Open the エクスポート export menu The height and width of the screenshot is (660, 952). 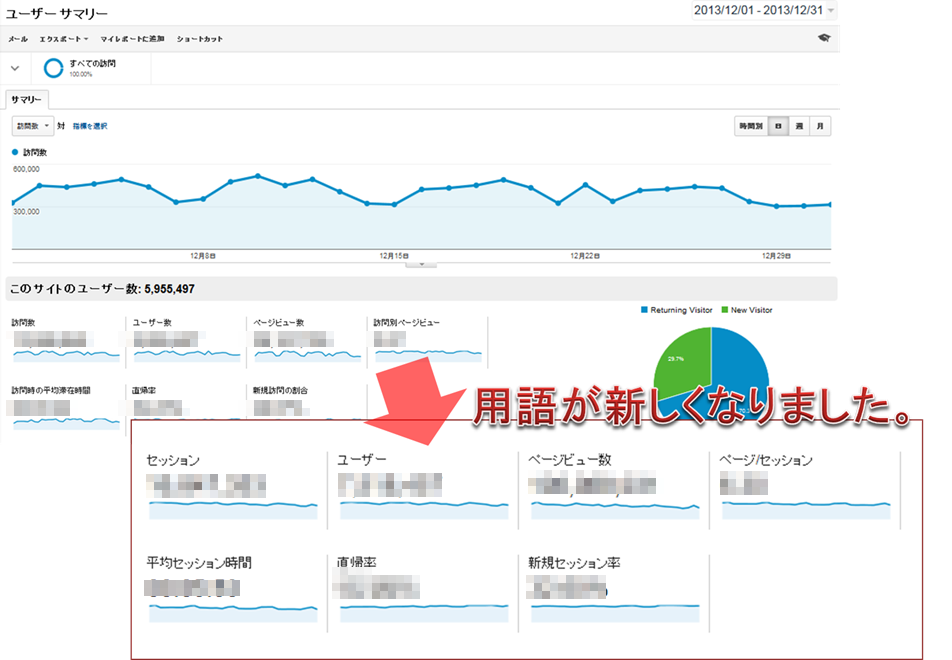(x=63, y=39)
